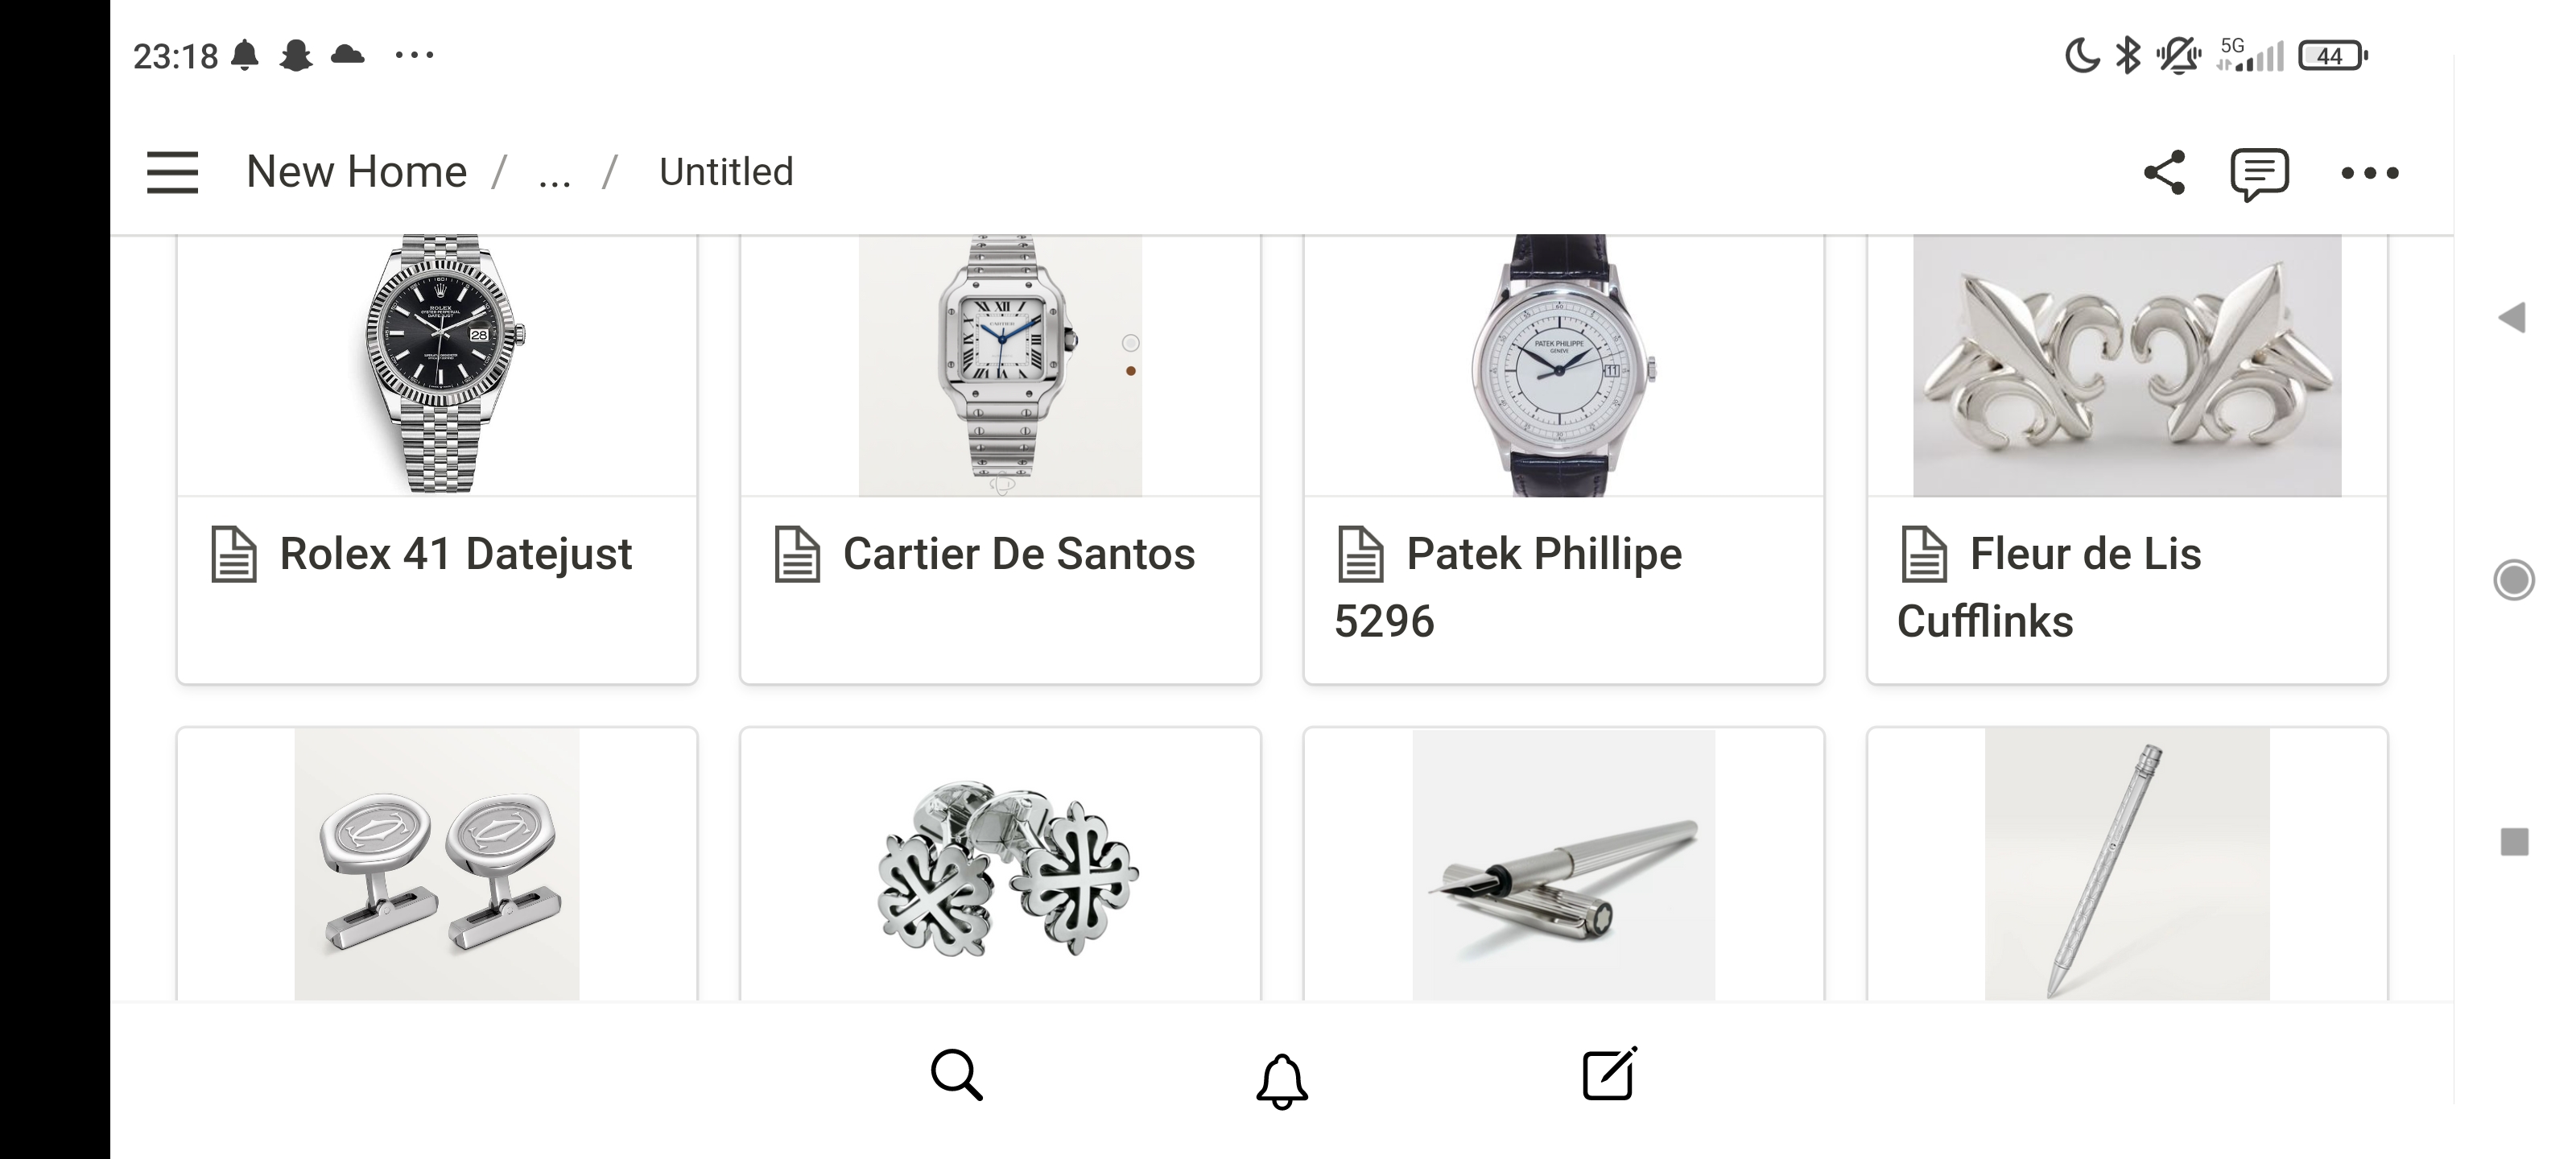2576x1159 pixels.
Task: Tap the Calatrava cross cufflinks image
Action: (x=1000, y=865)
